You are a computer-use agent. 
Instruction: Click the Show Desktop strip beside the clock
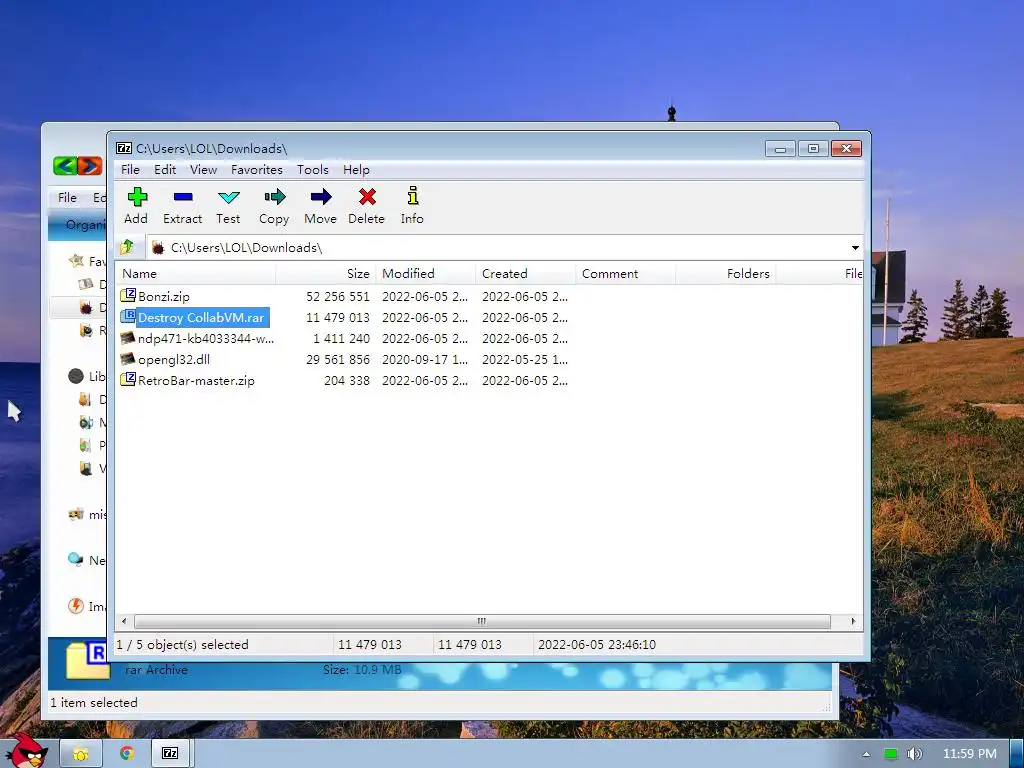(x=1017, y=754)
